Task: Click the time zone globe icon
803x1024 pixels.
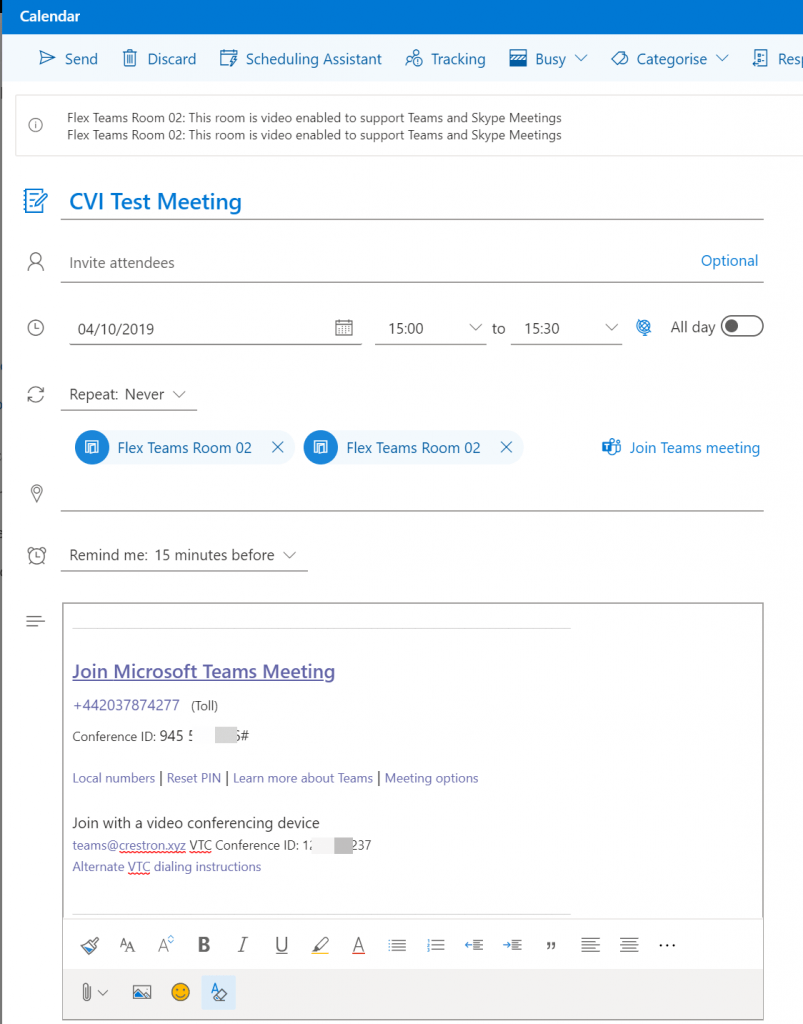Action: tap(644, 327)
